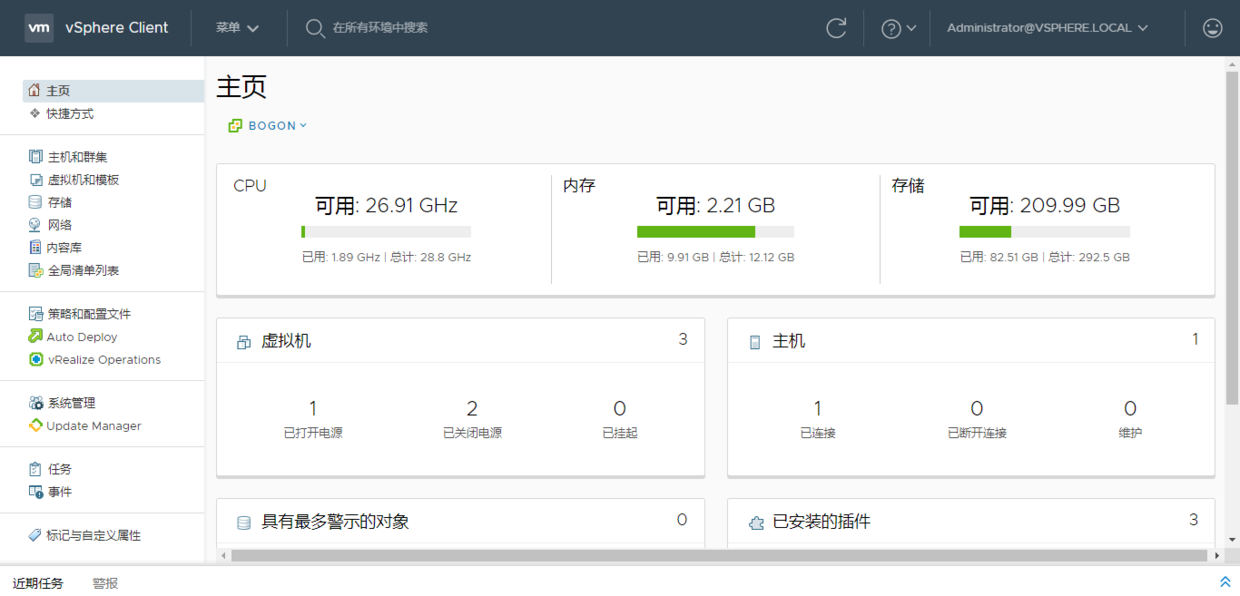Screen dimensions: 1240x596
Task: Open the 菜单 dropdown
Action: coord(236,27)
